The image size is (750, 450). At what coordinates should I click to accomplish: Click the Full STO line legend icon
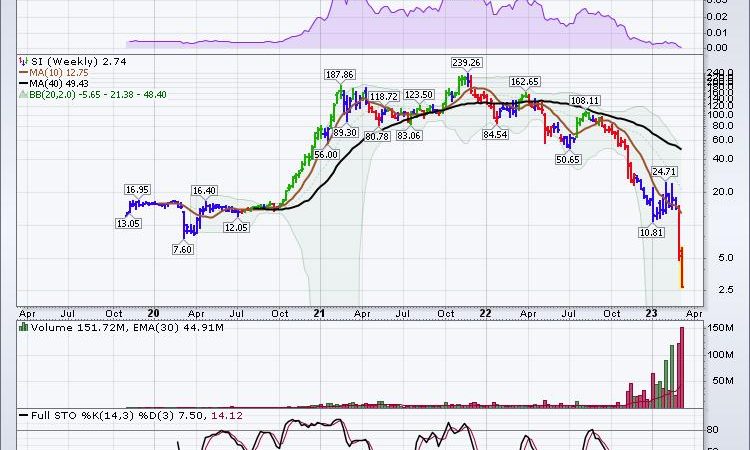click(23, 416)
